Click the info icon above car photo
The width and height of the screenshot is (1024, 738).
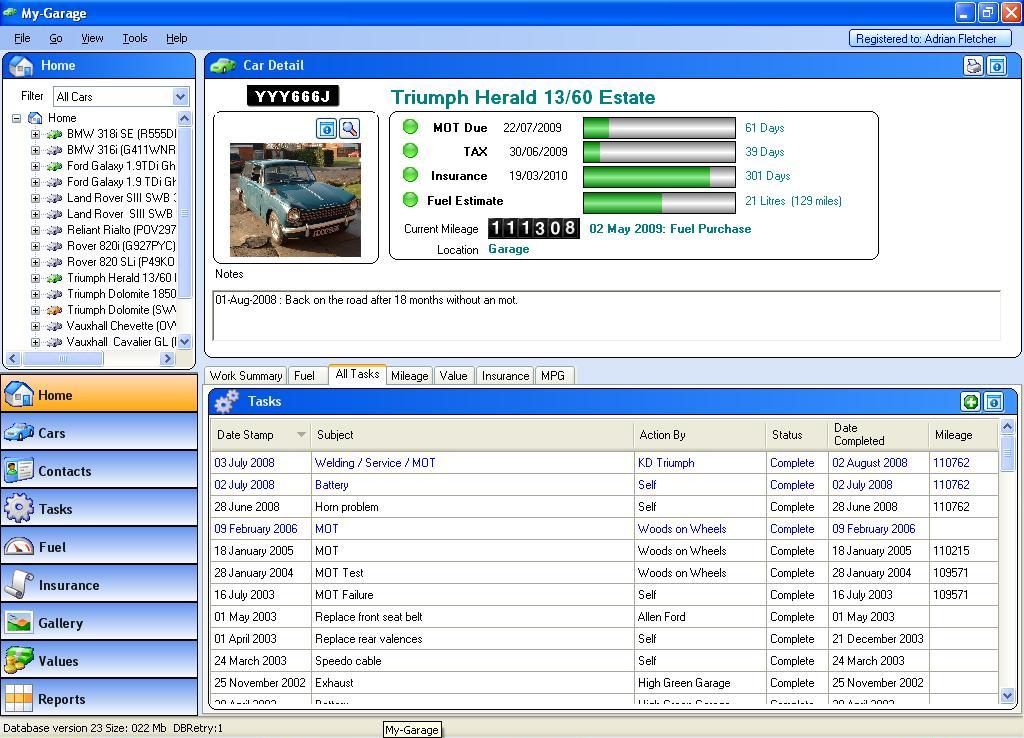pos(326,128)
